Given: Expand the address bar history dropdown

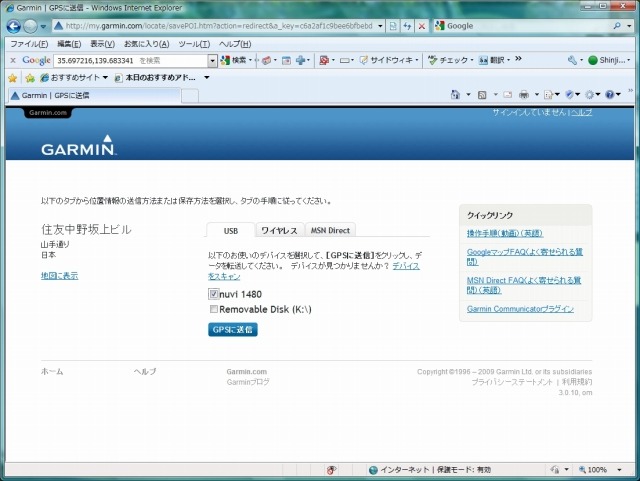Looking at the screenshot, I should 380,26.
